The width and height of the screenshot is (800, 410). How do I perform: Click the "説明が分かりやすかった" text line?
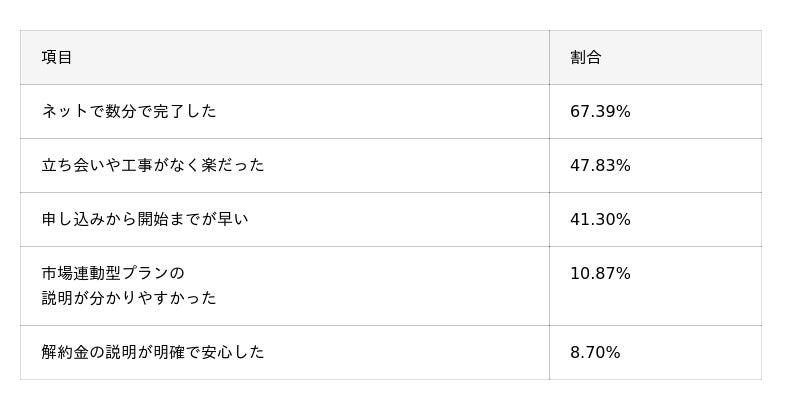(x=129, y=298)
